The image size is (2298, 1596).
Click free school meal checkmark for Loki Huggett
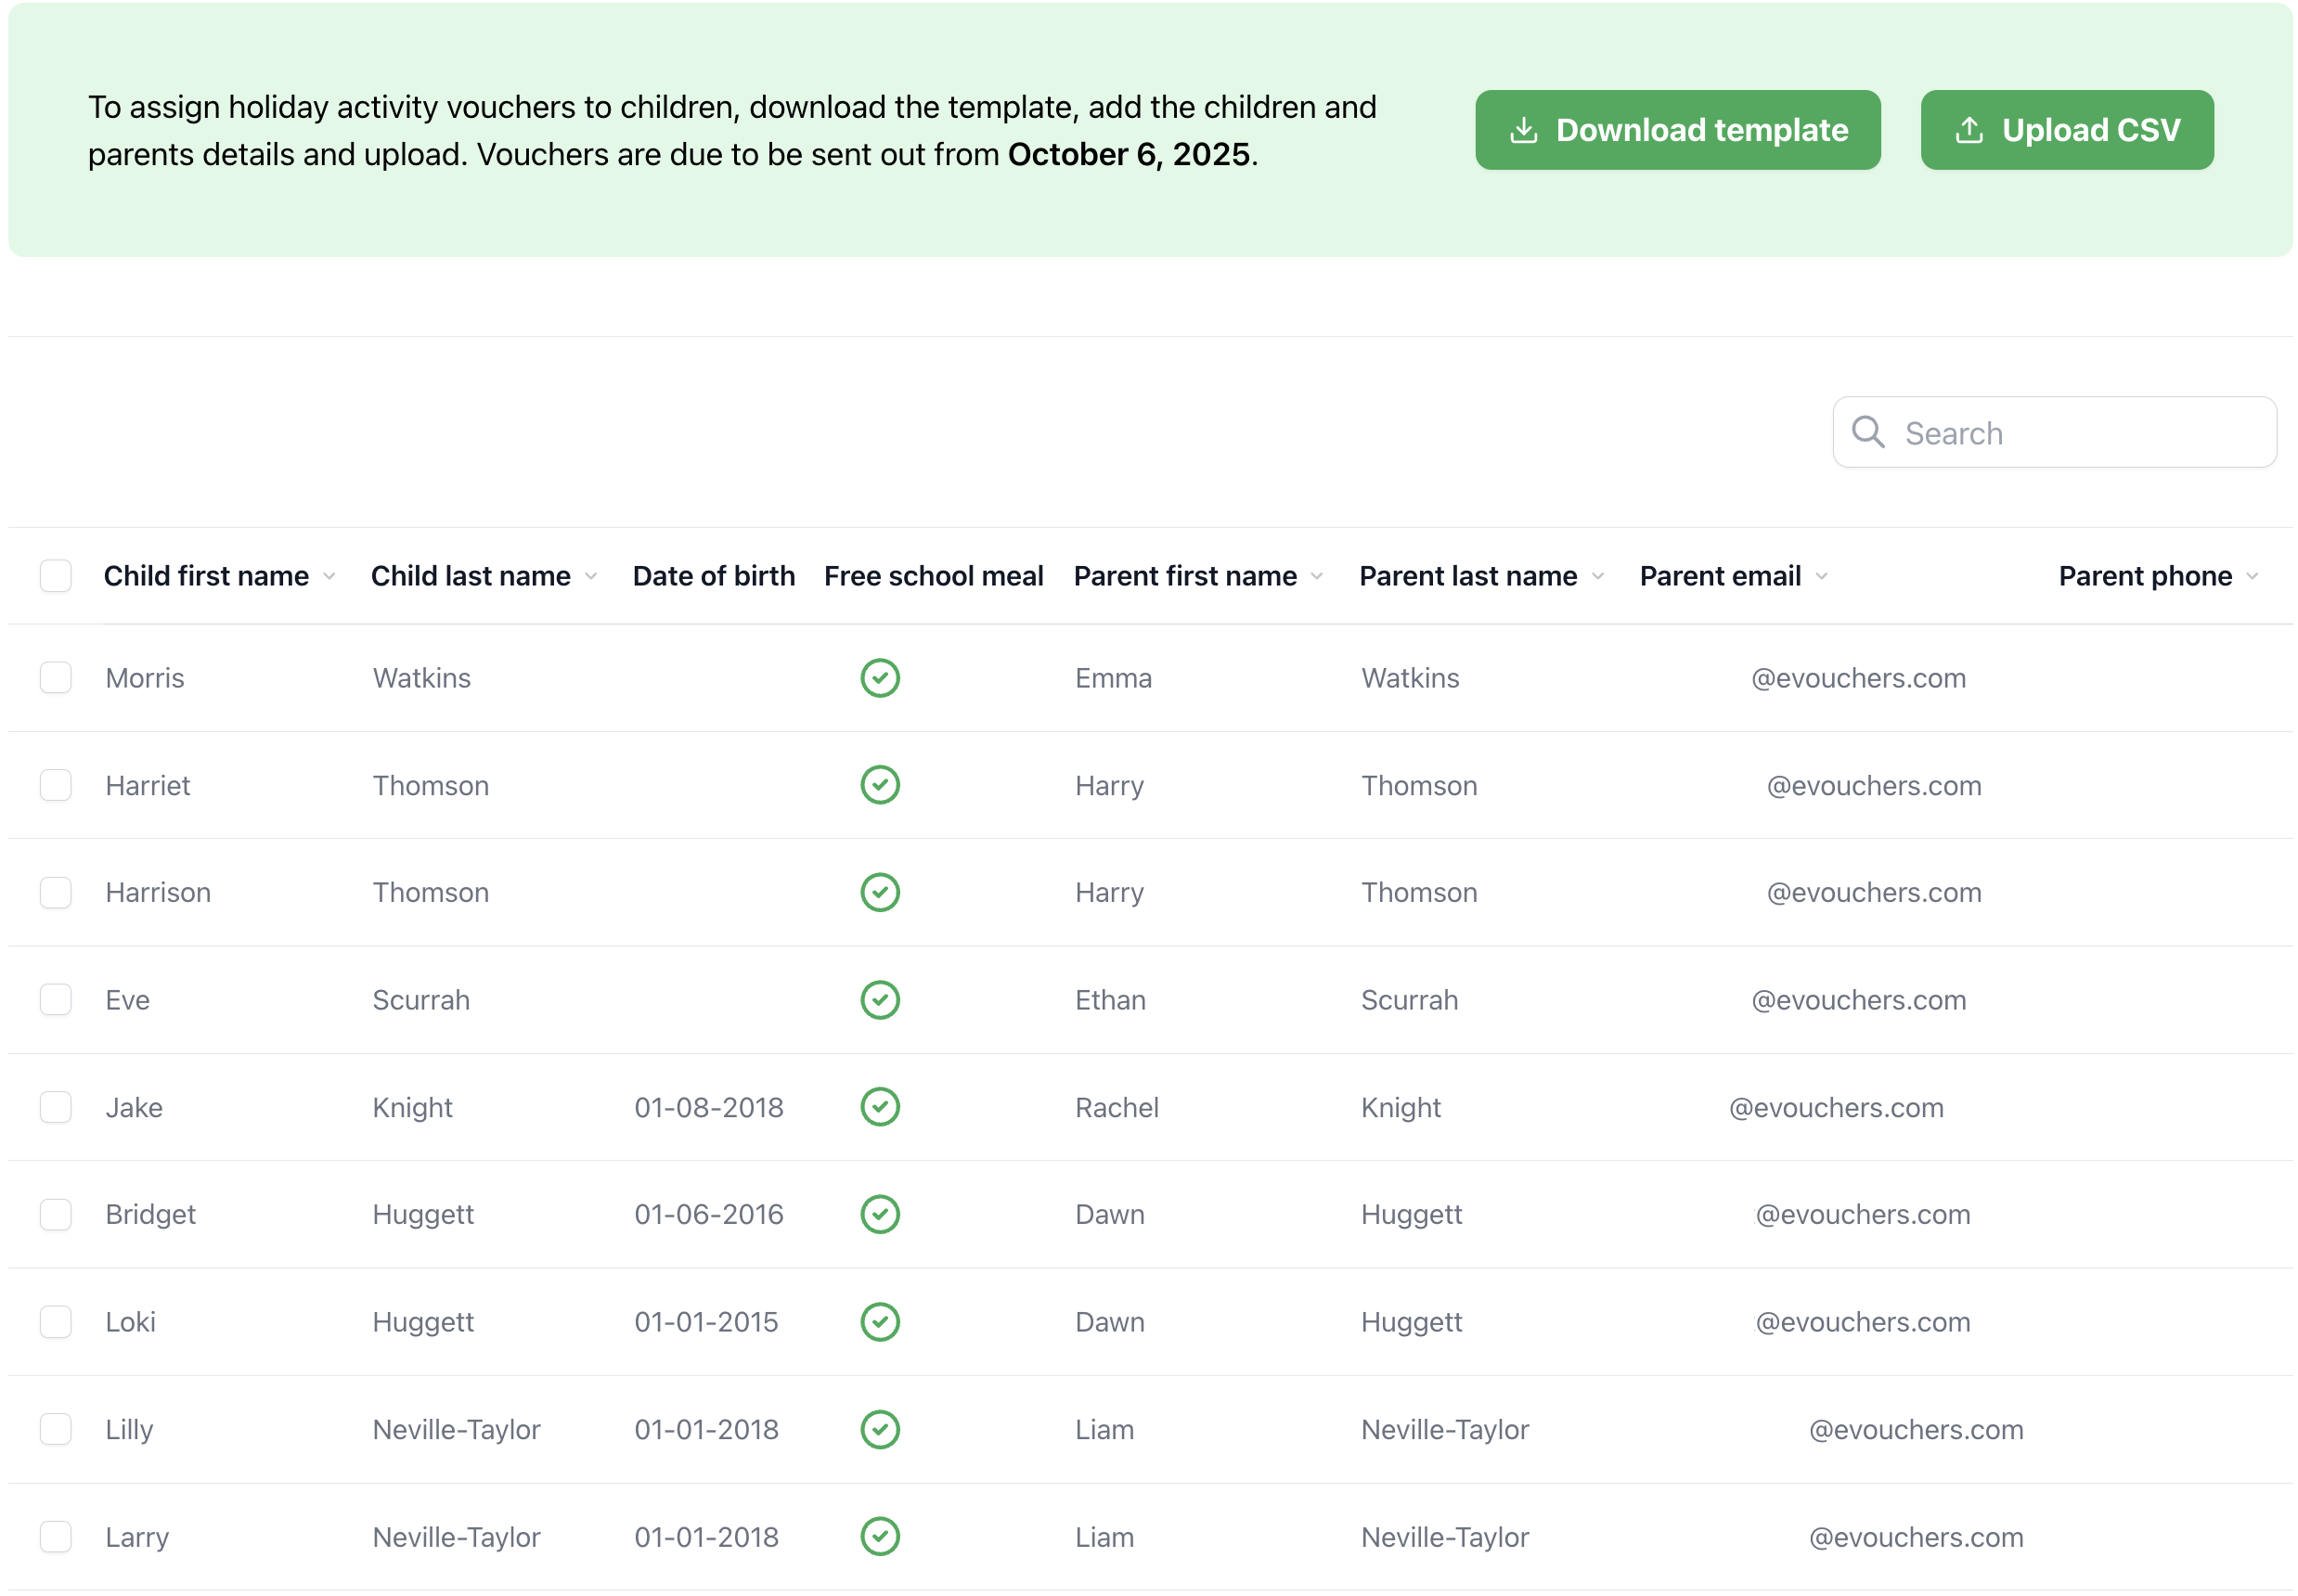coord(879,1321)
